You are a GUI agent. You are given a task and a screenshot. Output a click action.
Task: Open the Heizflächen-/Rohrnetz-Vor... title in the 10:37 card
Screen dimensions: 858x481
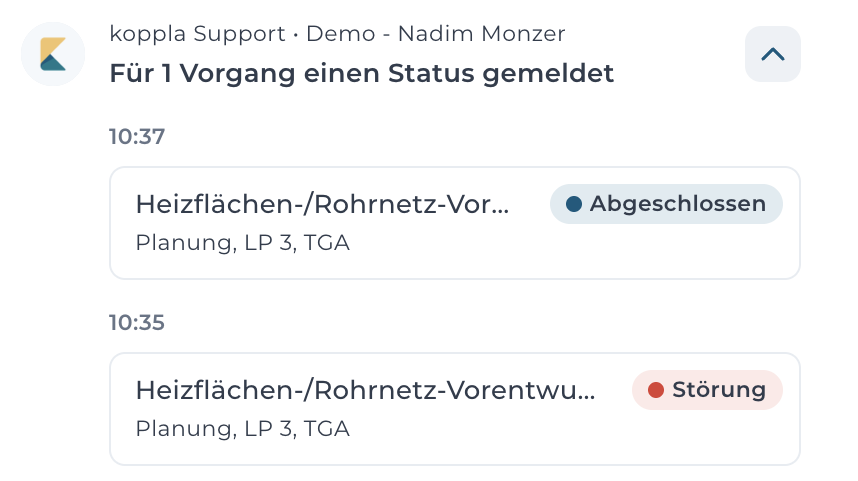point(322,204)
